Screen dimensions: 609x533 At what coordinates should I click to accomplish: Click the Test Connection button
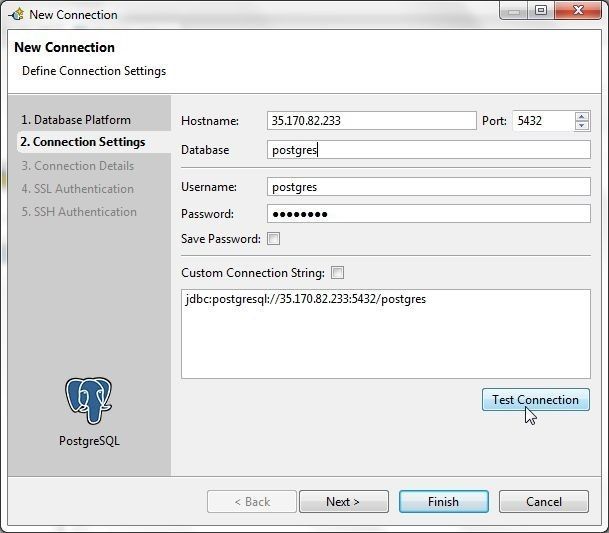pos(536,399)
